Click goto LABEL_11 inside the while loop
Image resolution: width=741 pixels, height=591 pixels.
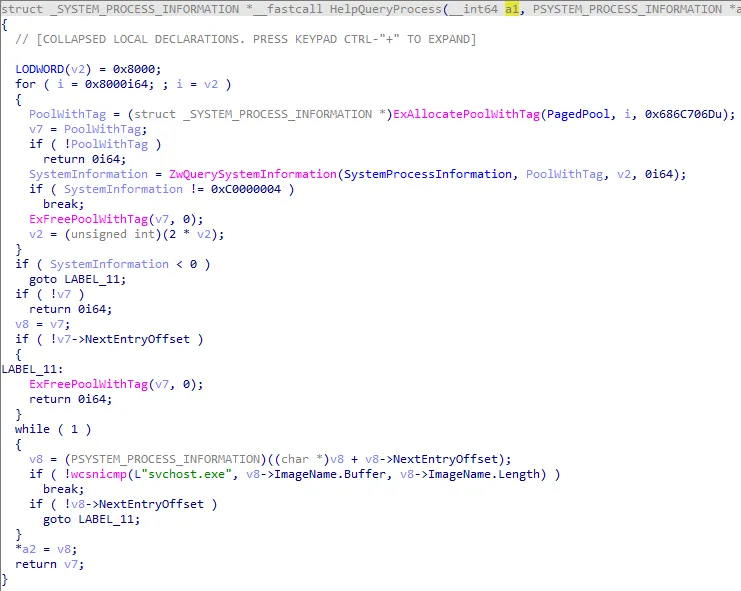[92, 519]
